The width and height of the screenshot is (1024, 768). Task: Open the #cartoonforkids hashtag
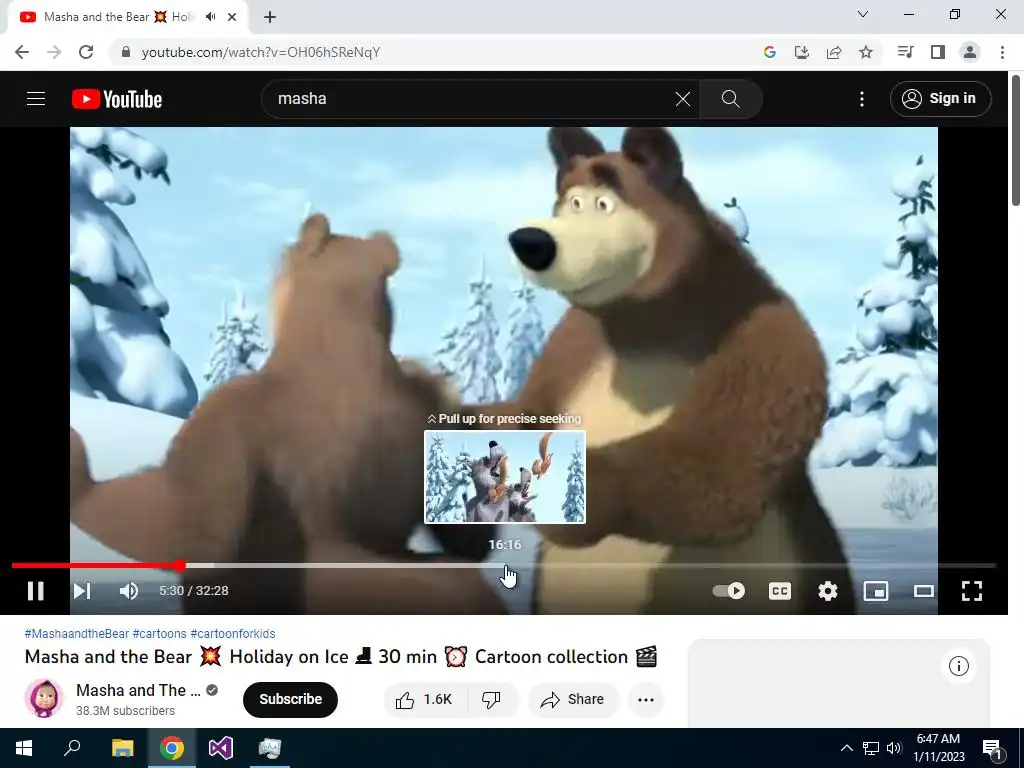click(x=232, y=633)
